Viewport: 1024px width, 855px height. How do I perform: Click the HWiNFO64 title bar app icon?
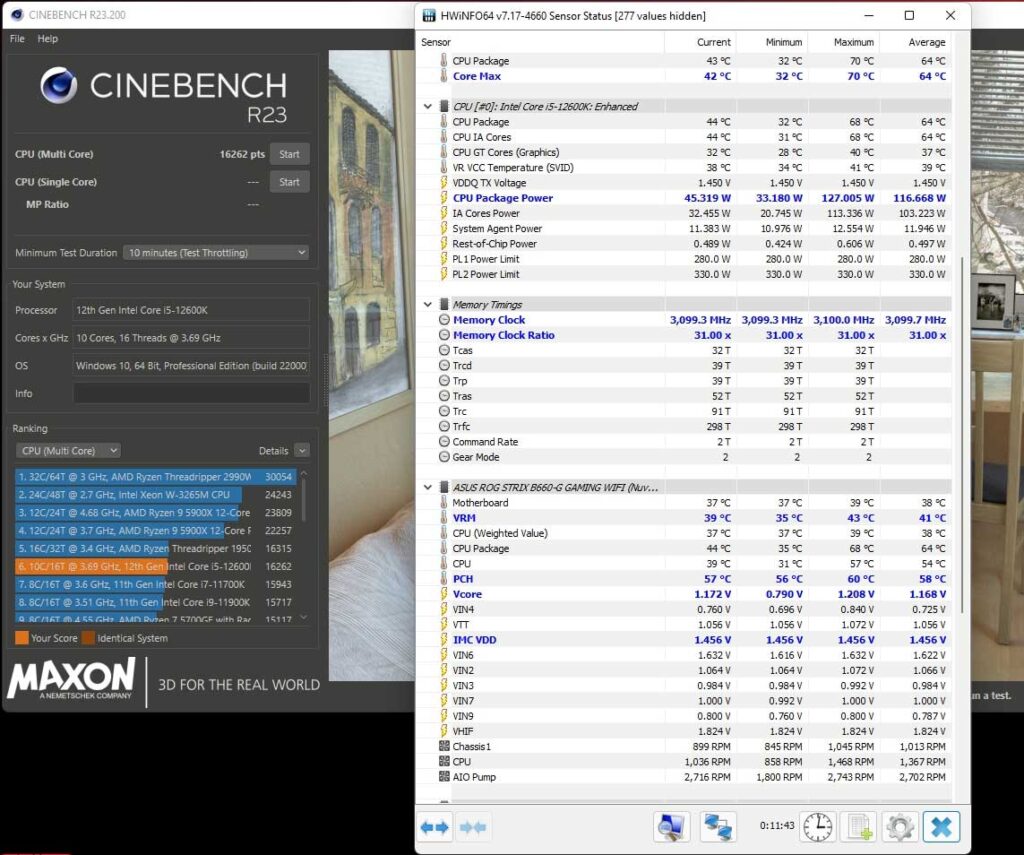[x=429, y=16]
